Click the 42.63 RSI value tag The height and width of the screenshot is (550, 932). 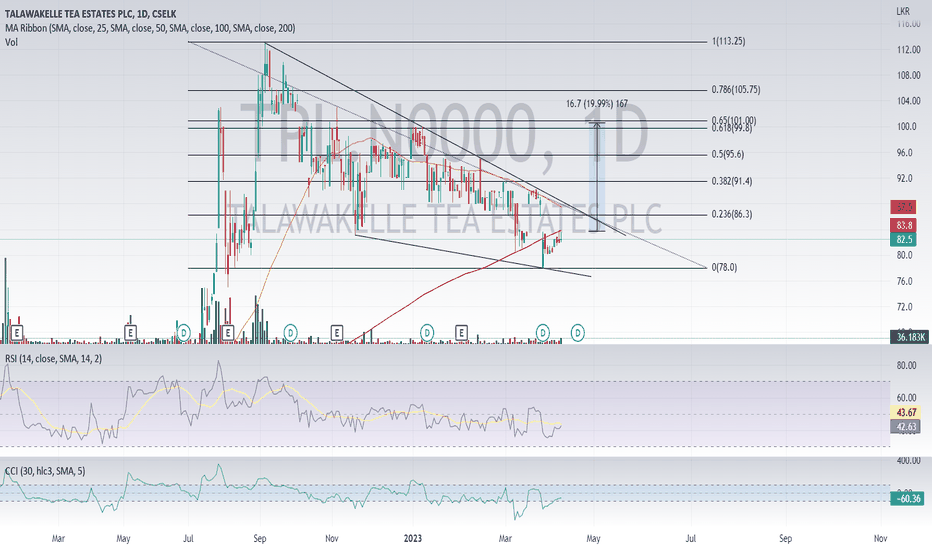[x=905, y=426]
